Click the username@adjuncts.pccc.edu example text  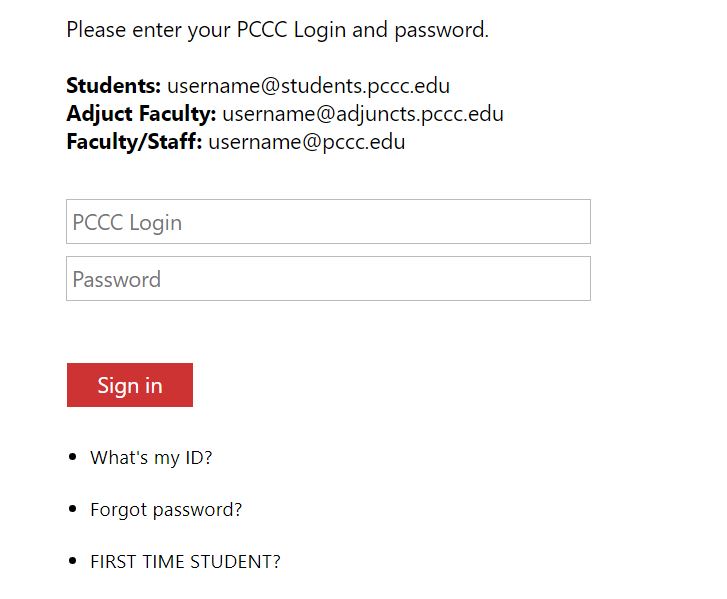(363, 115)
